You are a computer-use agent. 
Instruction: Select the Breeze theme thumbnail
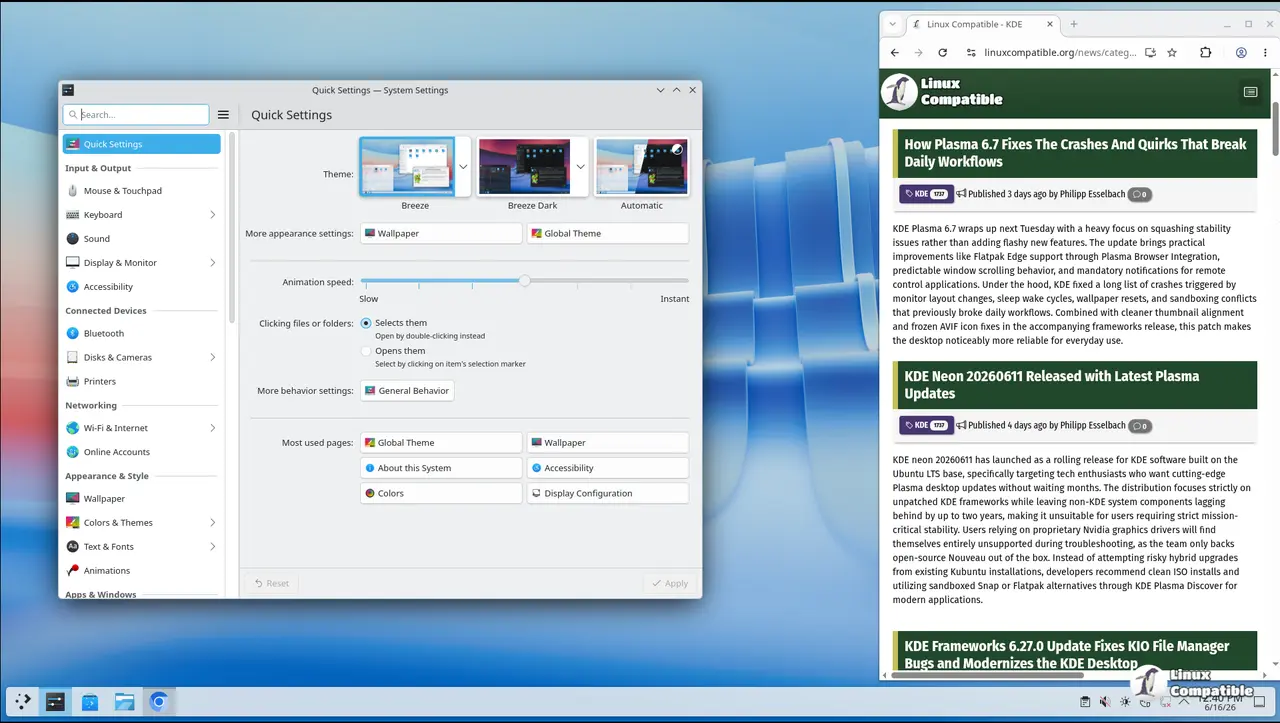pos(407,167)
